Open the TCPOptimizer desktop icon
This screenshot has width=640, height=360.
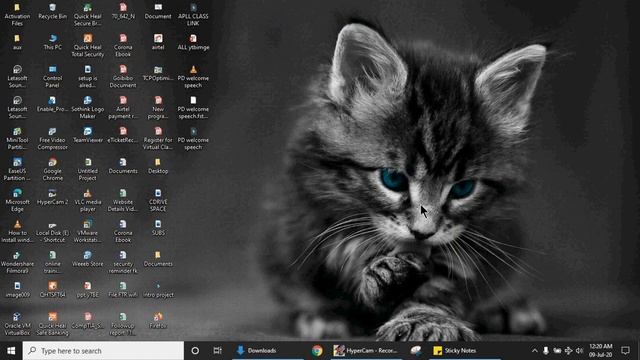158,73
